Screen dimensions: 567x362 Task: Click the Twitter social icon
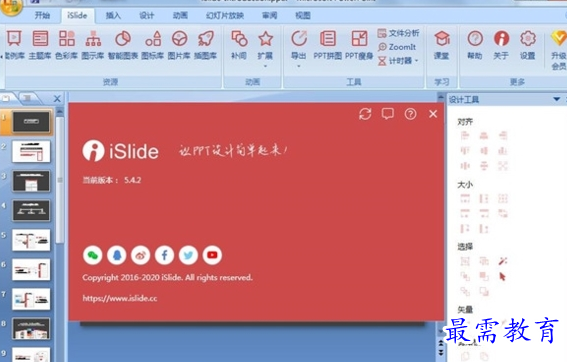(188, 255)
